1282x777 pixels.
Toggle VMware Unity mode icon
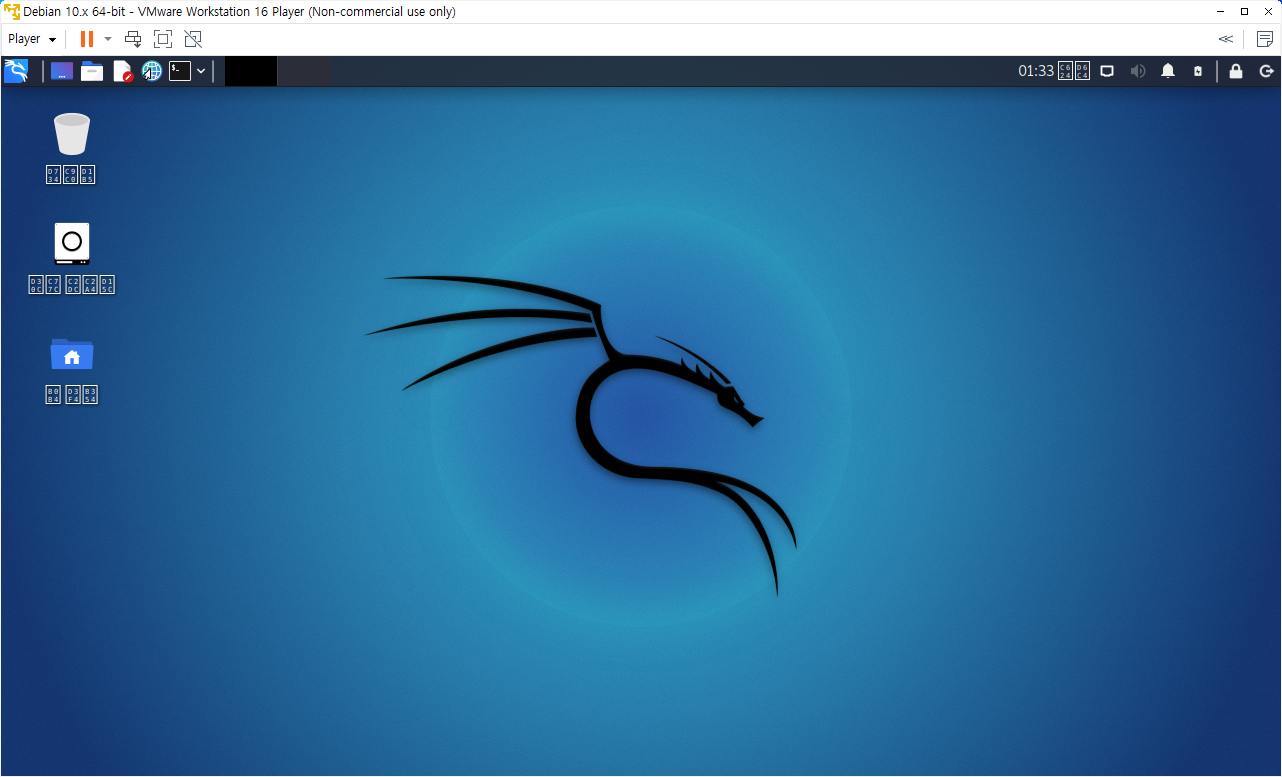pos(193,39)
